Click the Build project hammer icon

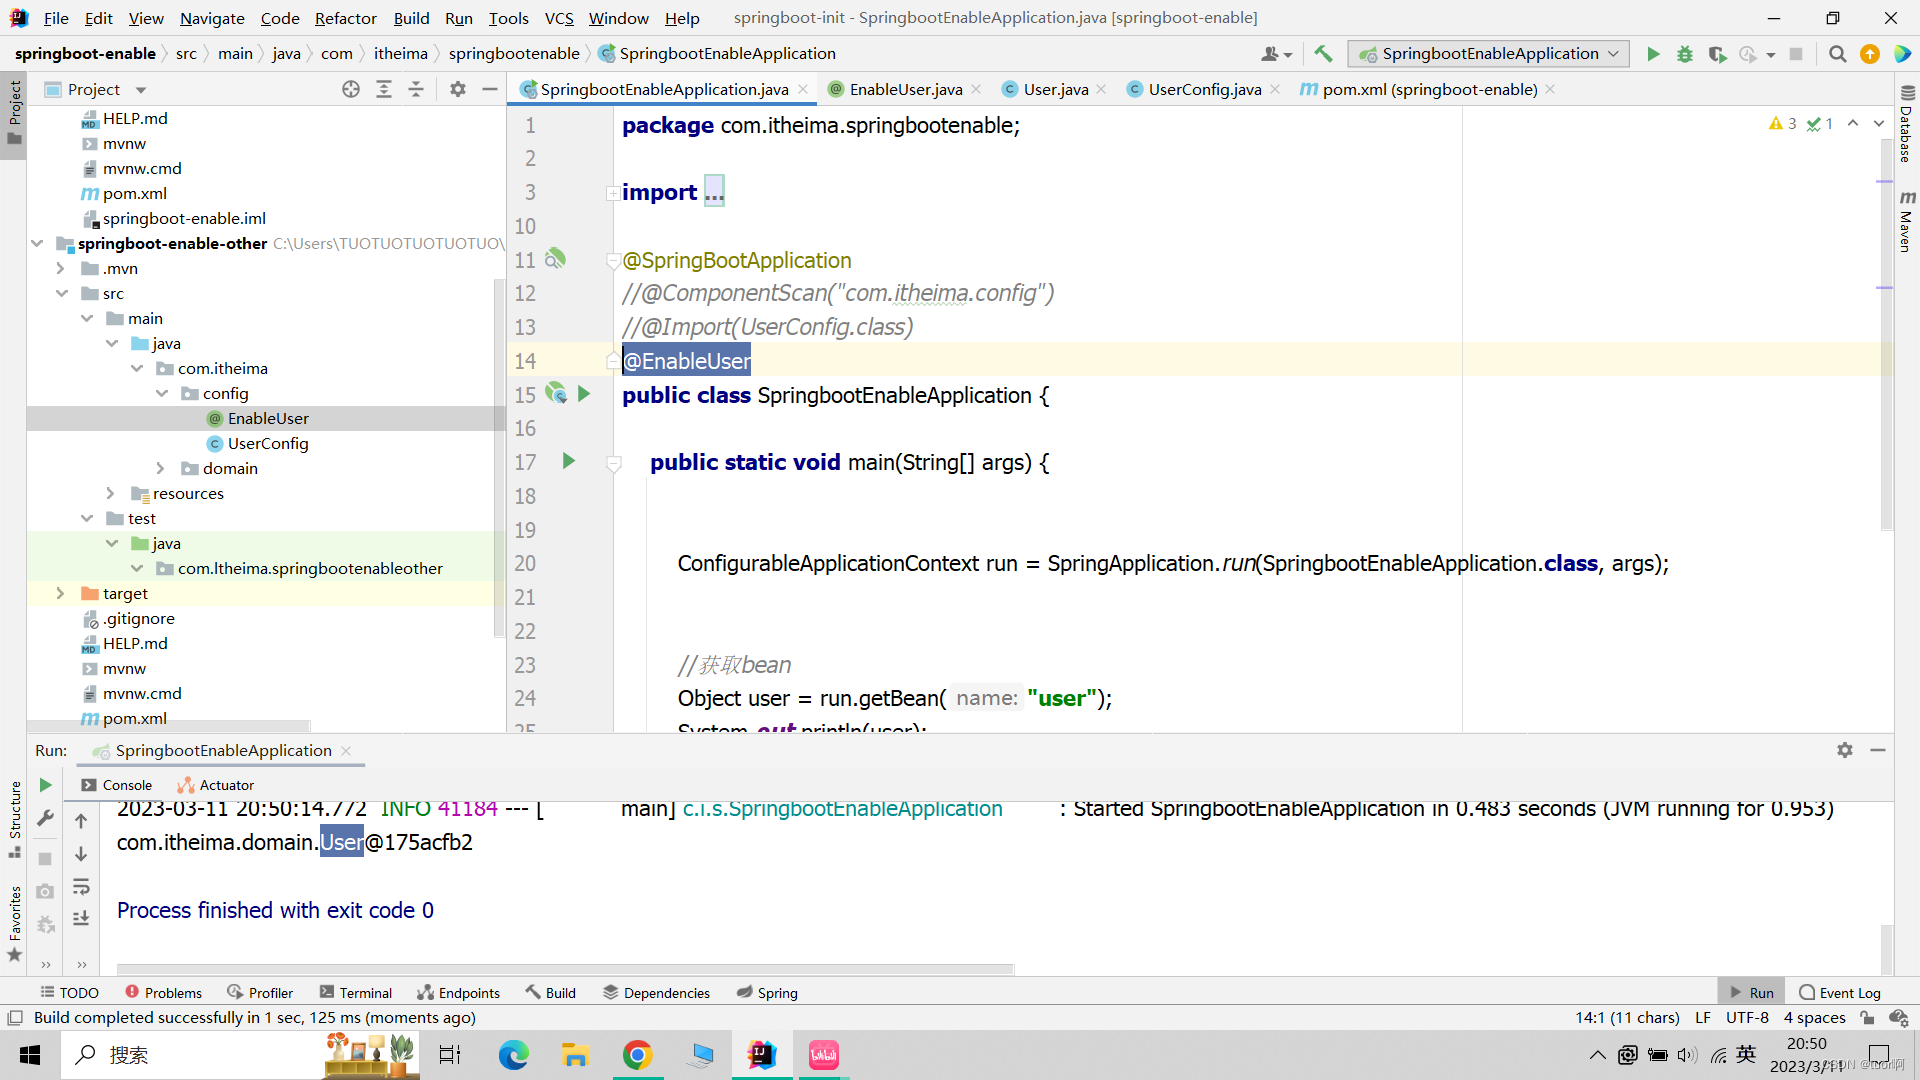1323,54
